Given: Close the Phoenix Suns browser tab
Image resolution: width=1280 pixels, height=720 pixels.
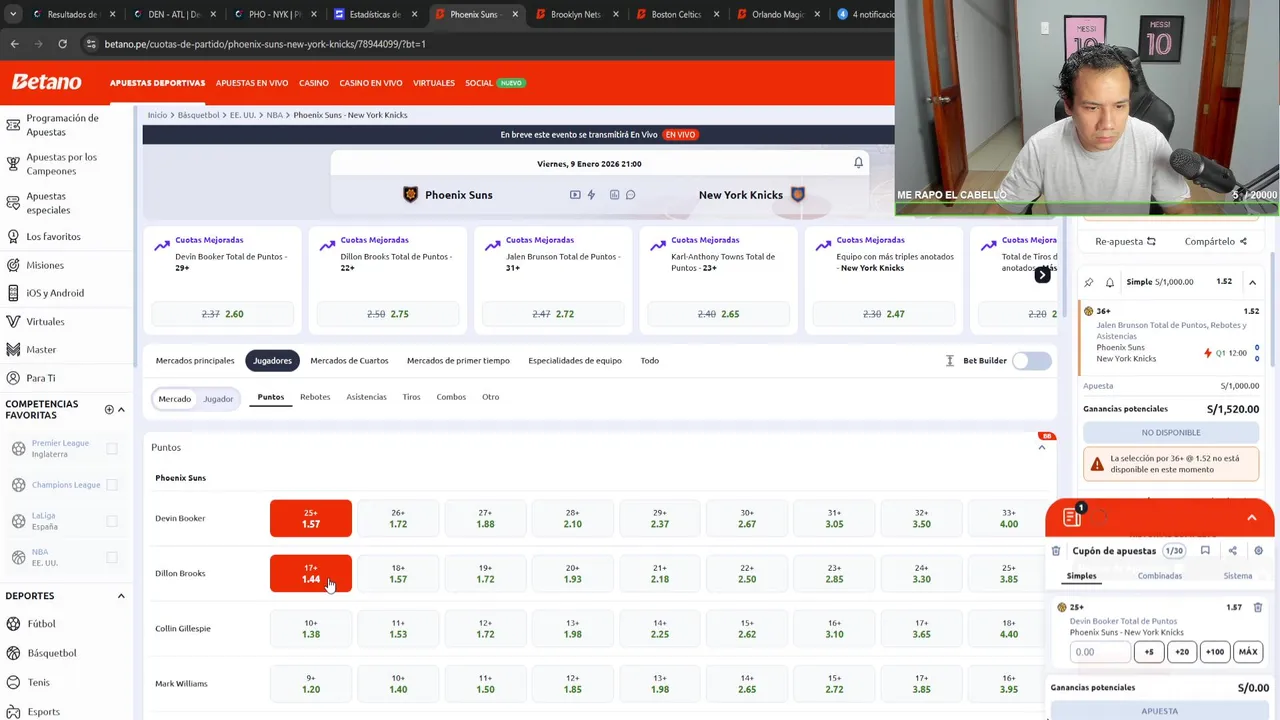Looking at the screenshot, I should 515,14.
